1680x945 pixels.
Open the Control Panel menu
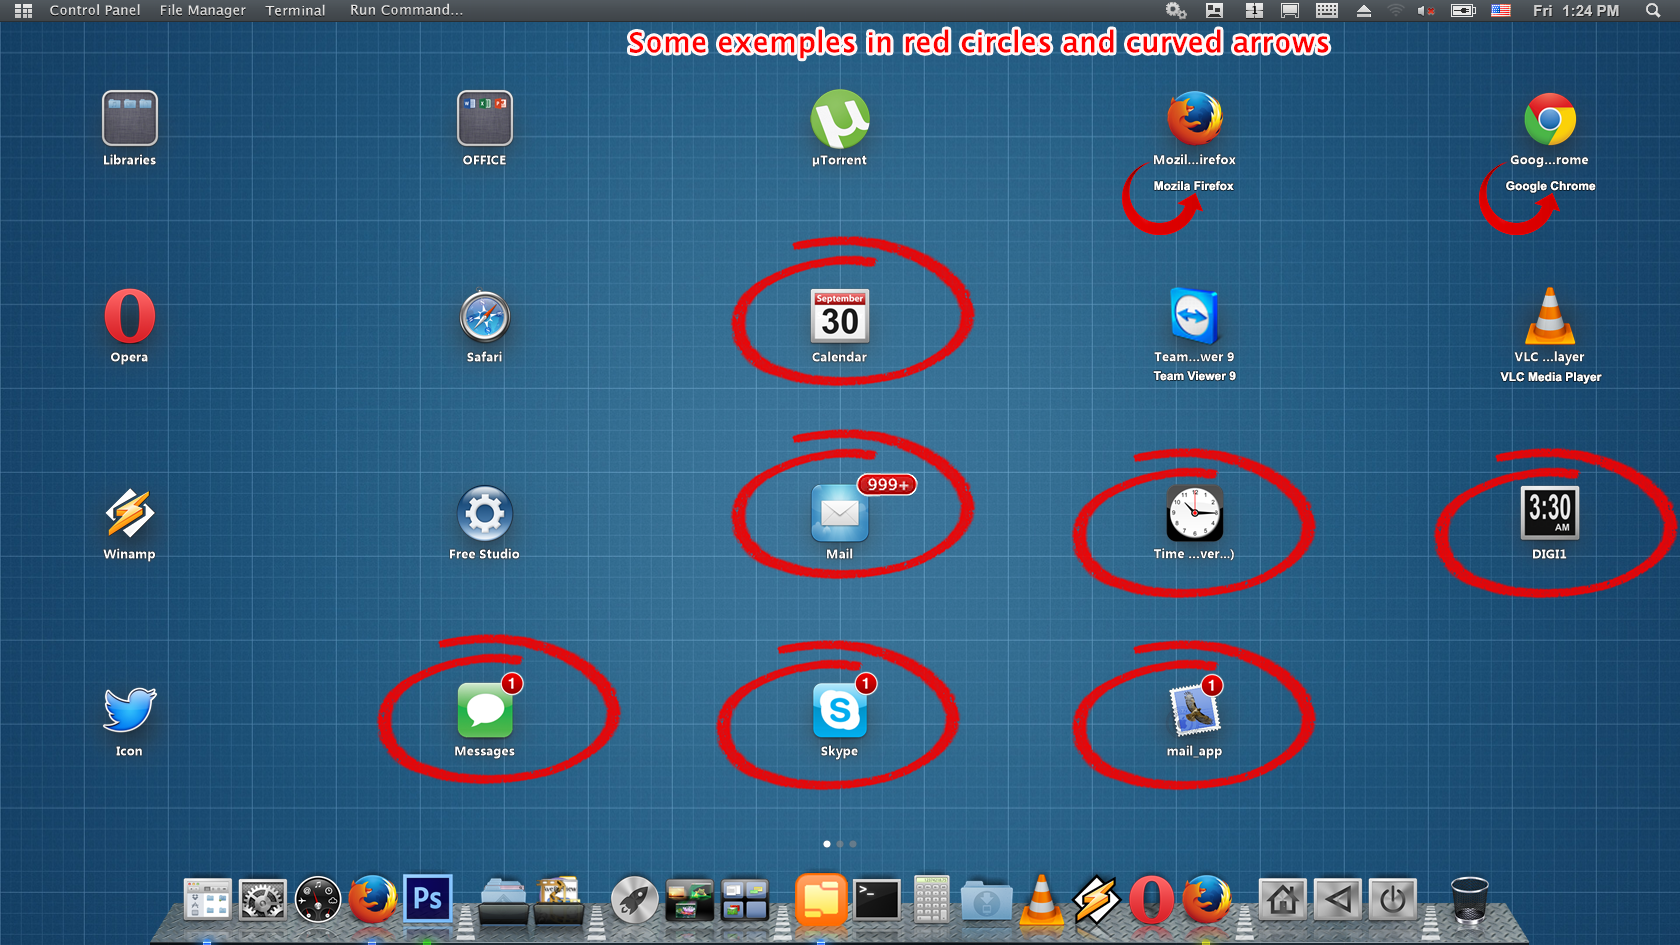95,10
